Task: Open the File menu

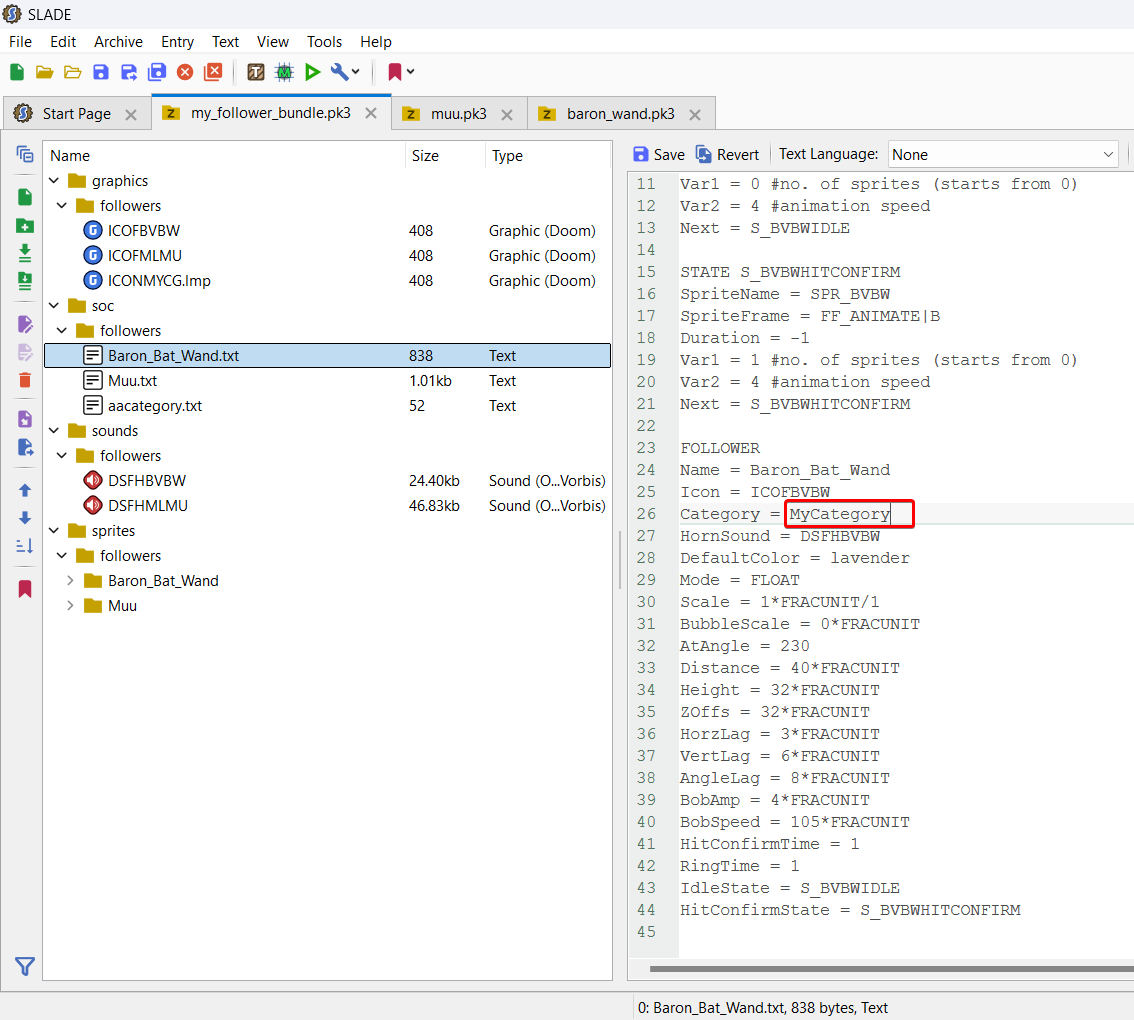Action: [x=20, y=41]
